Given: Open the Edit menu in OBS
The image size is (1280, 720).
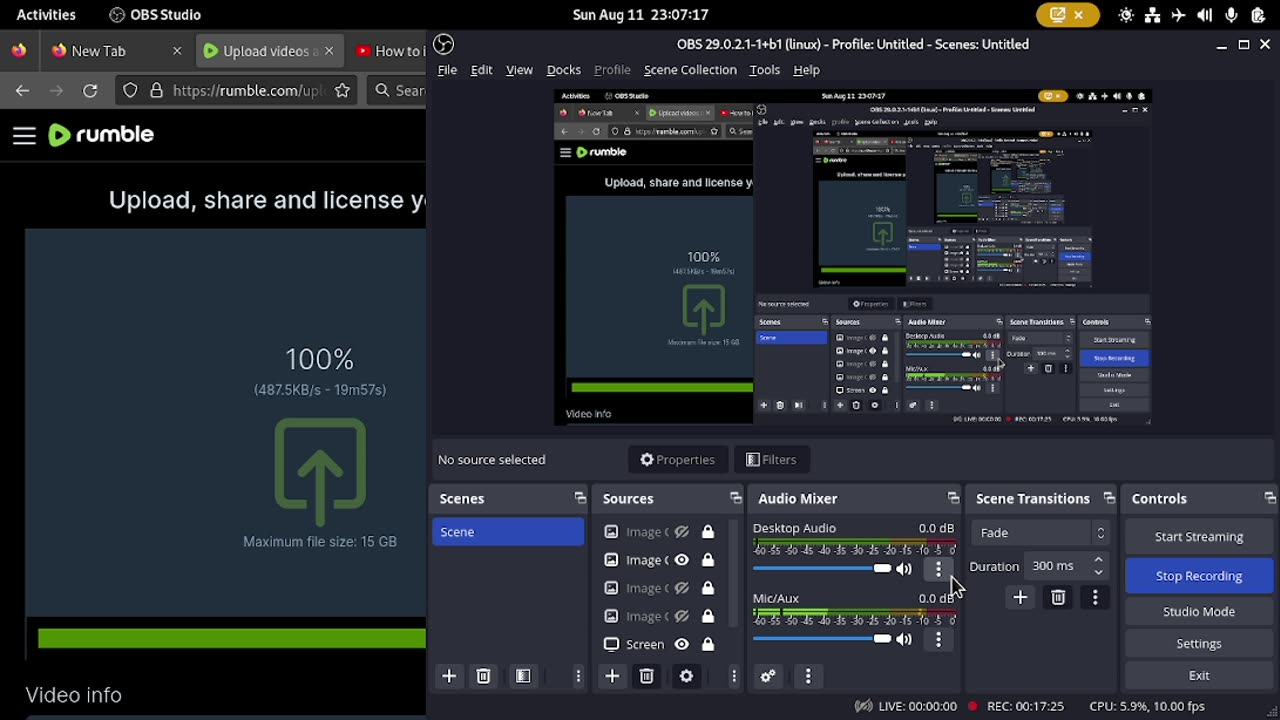Looking at the screenshot, I should (481, 70).
